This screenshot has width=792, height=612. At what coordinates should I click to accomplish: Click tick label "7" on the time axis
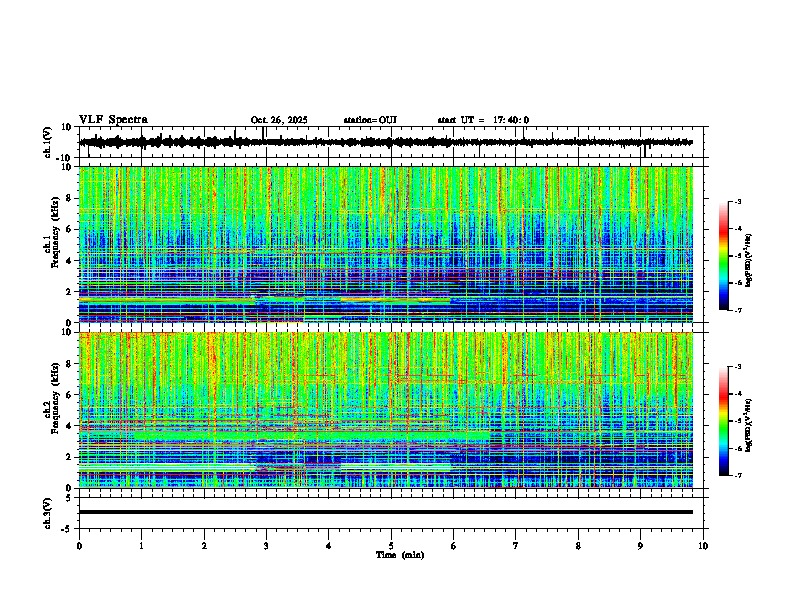click(x=516, y=546)
